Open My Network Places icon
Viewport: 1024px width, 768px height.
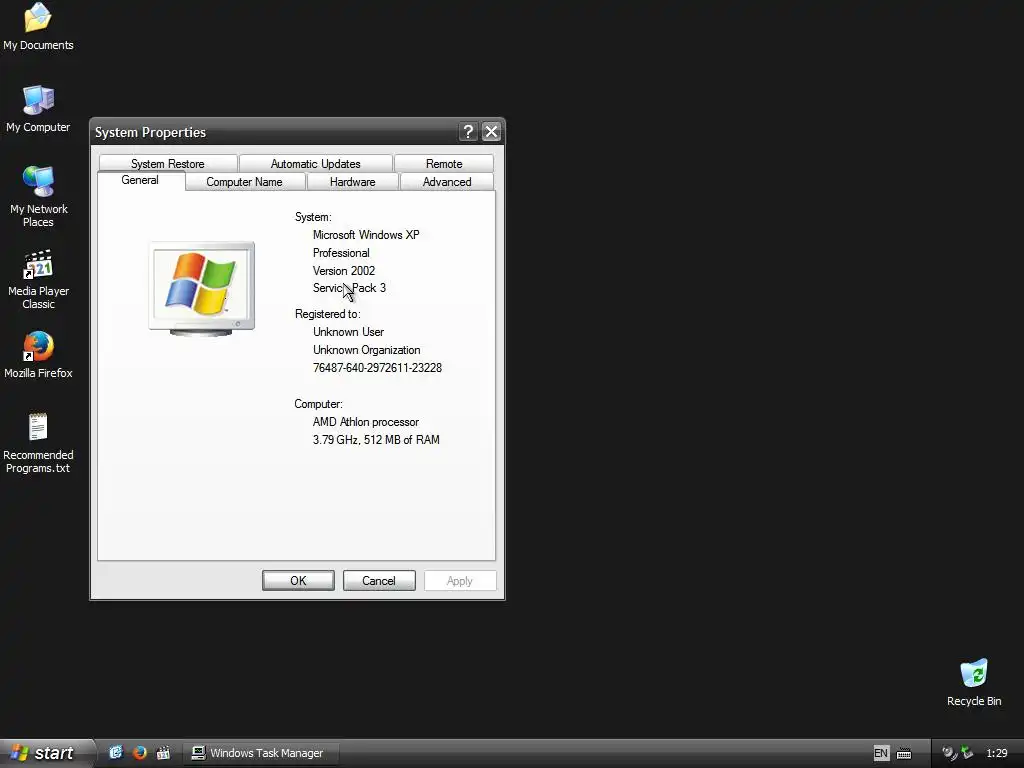point(38,196)
